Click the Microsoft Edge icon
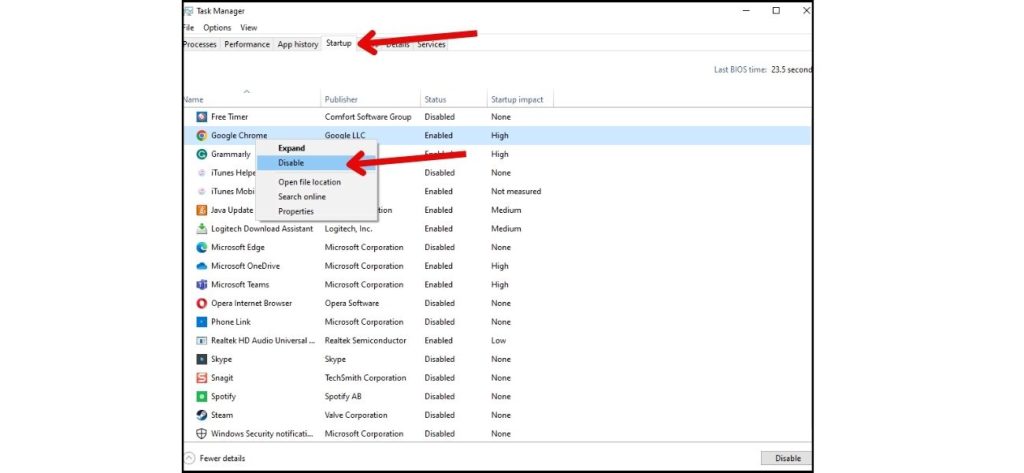 pyautogui.click(x=202, y=248)
